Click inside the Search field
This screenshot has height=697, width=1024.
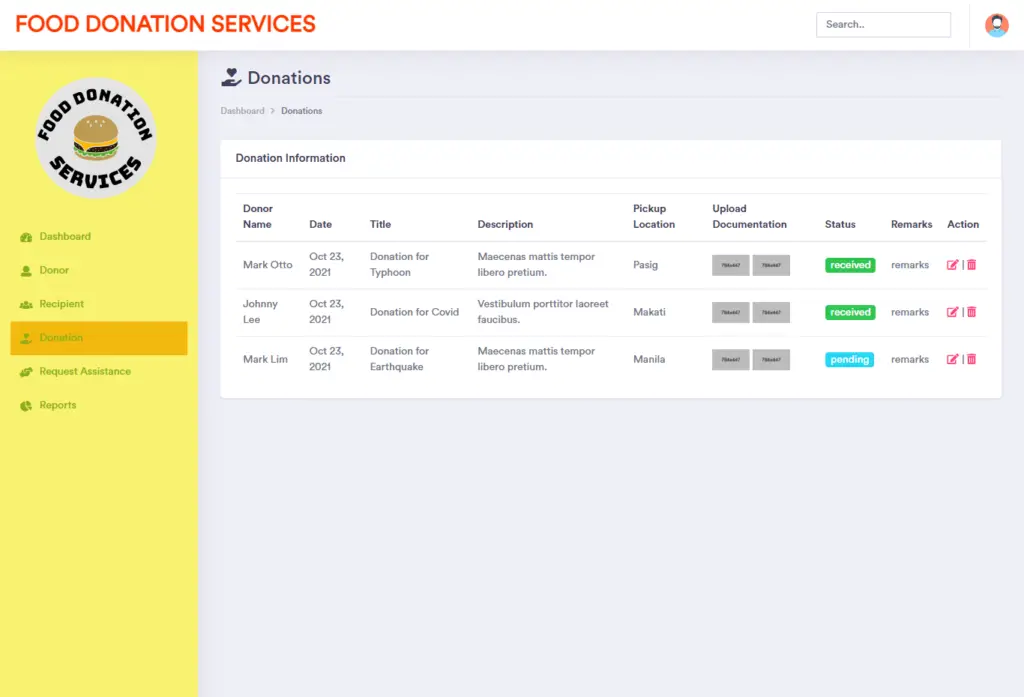point(883,24)
